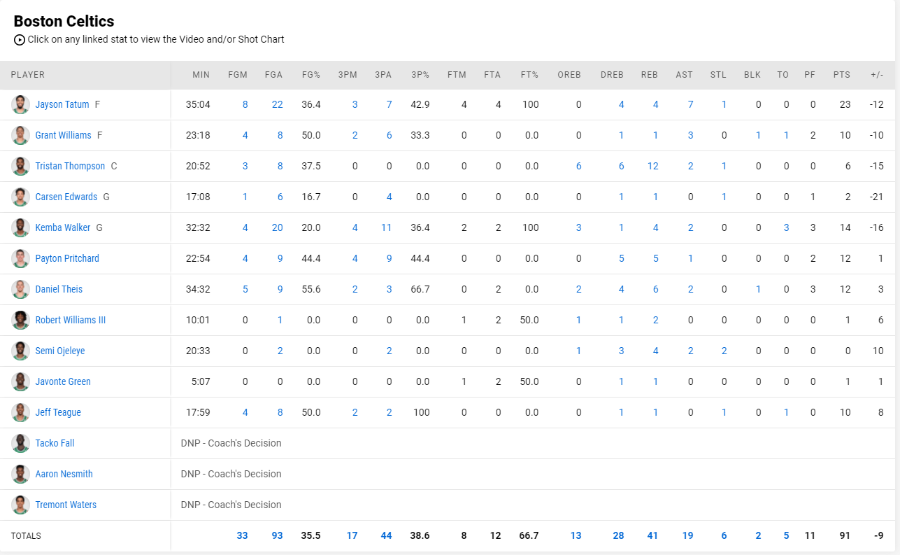
Task: Open Javonte Green's player link
Action: pos(63,382)
